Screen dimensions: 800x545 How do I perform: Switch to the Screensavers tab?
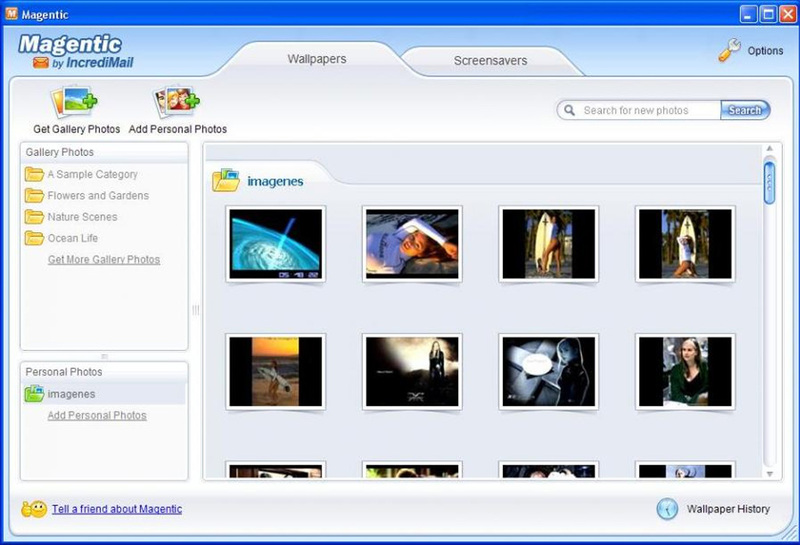click(x=490, y=61)
